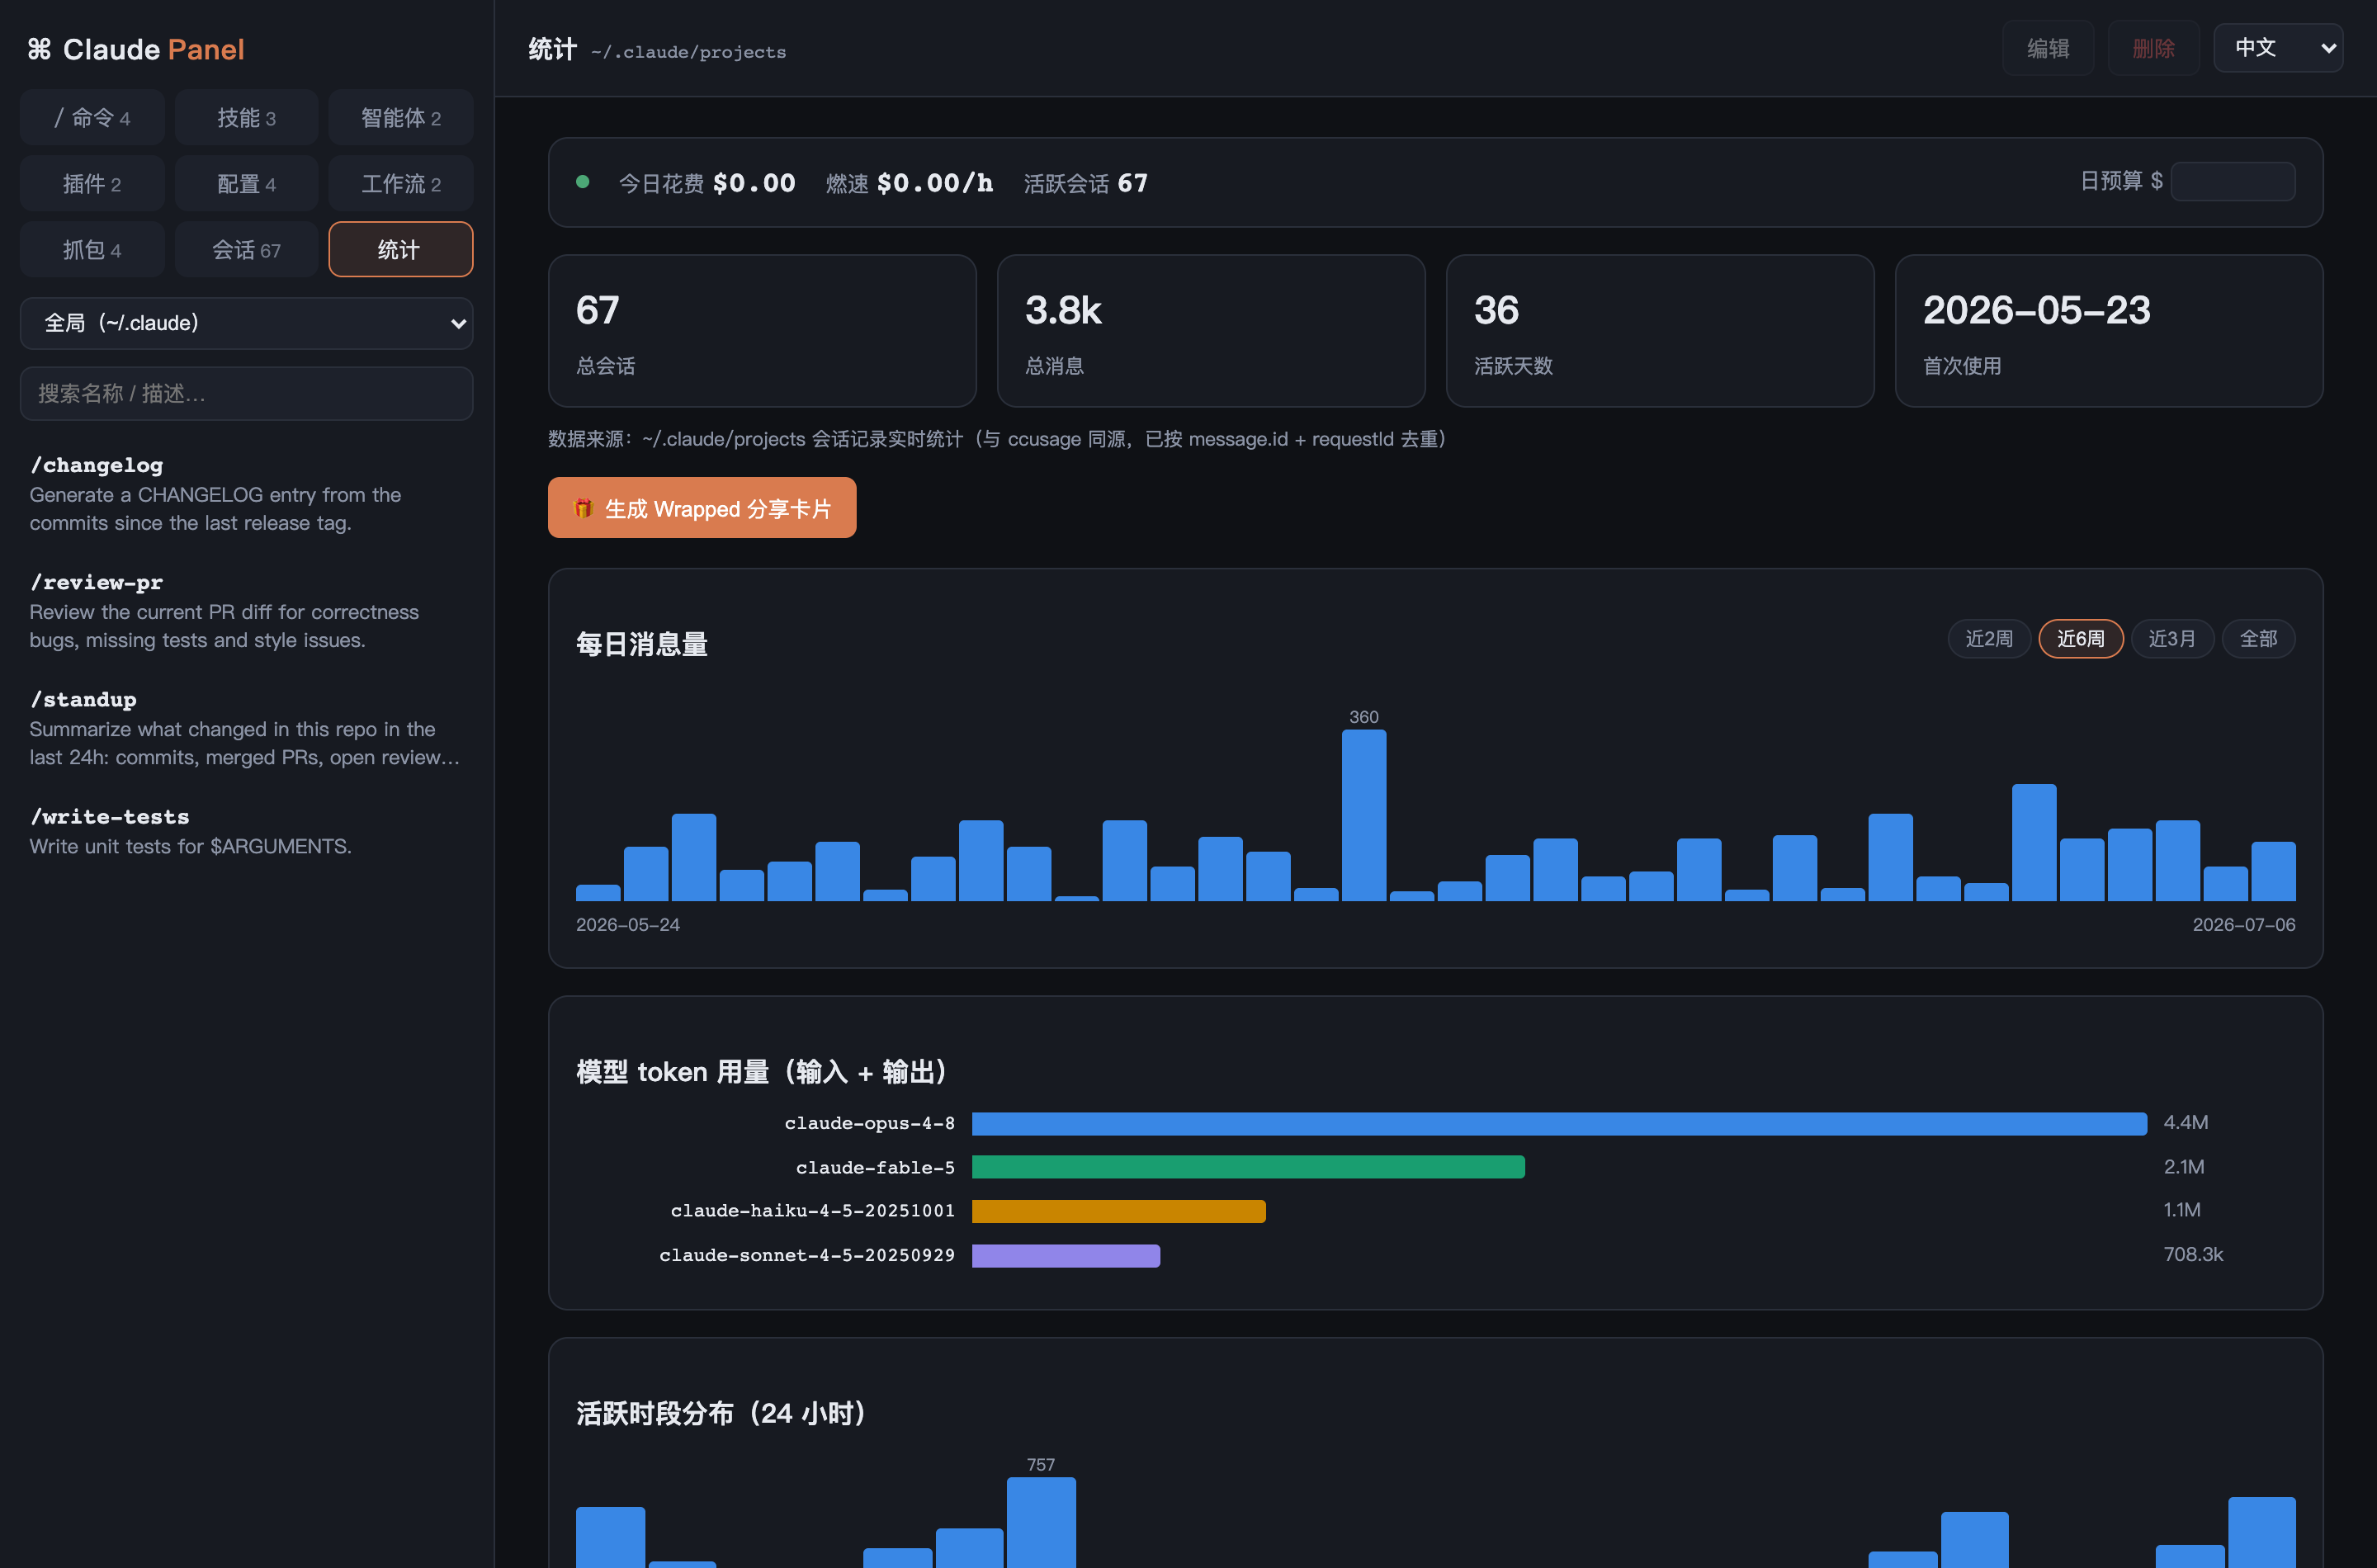The height and width of the screenshot is (1568, 2377).
Task: Select the 插件 2 tab
Action: 92,184
